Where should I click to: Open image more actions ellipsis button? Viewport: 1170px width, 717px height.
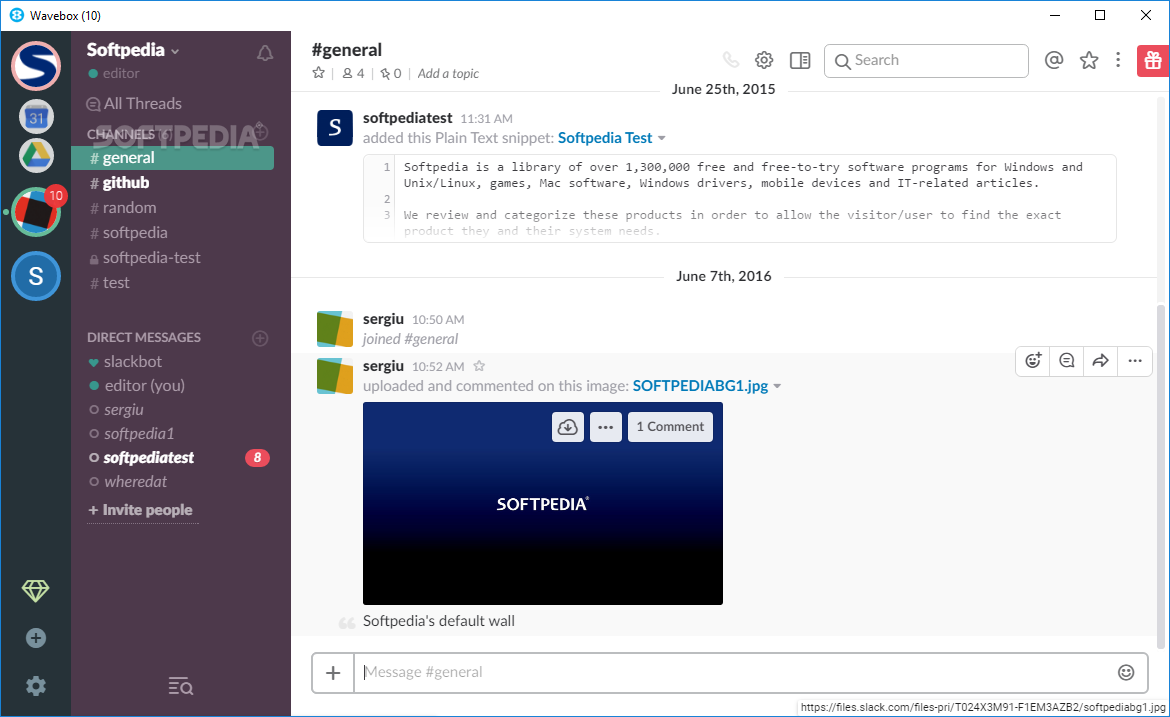point(606,427)
